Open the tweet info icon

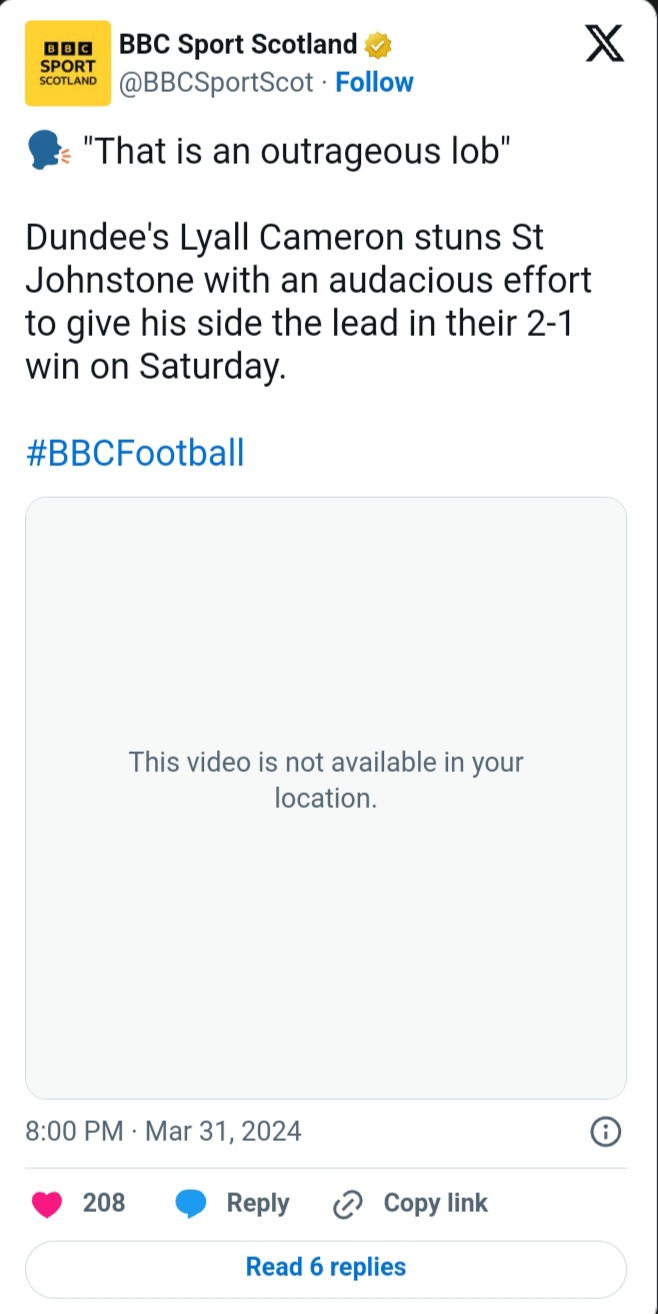(606, 1132)
